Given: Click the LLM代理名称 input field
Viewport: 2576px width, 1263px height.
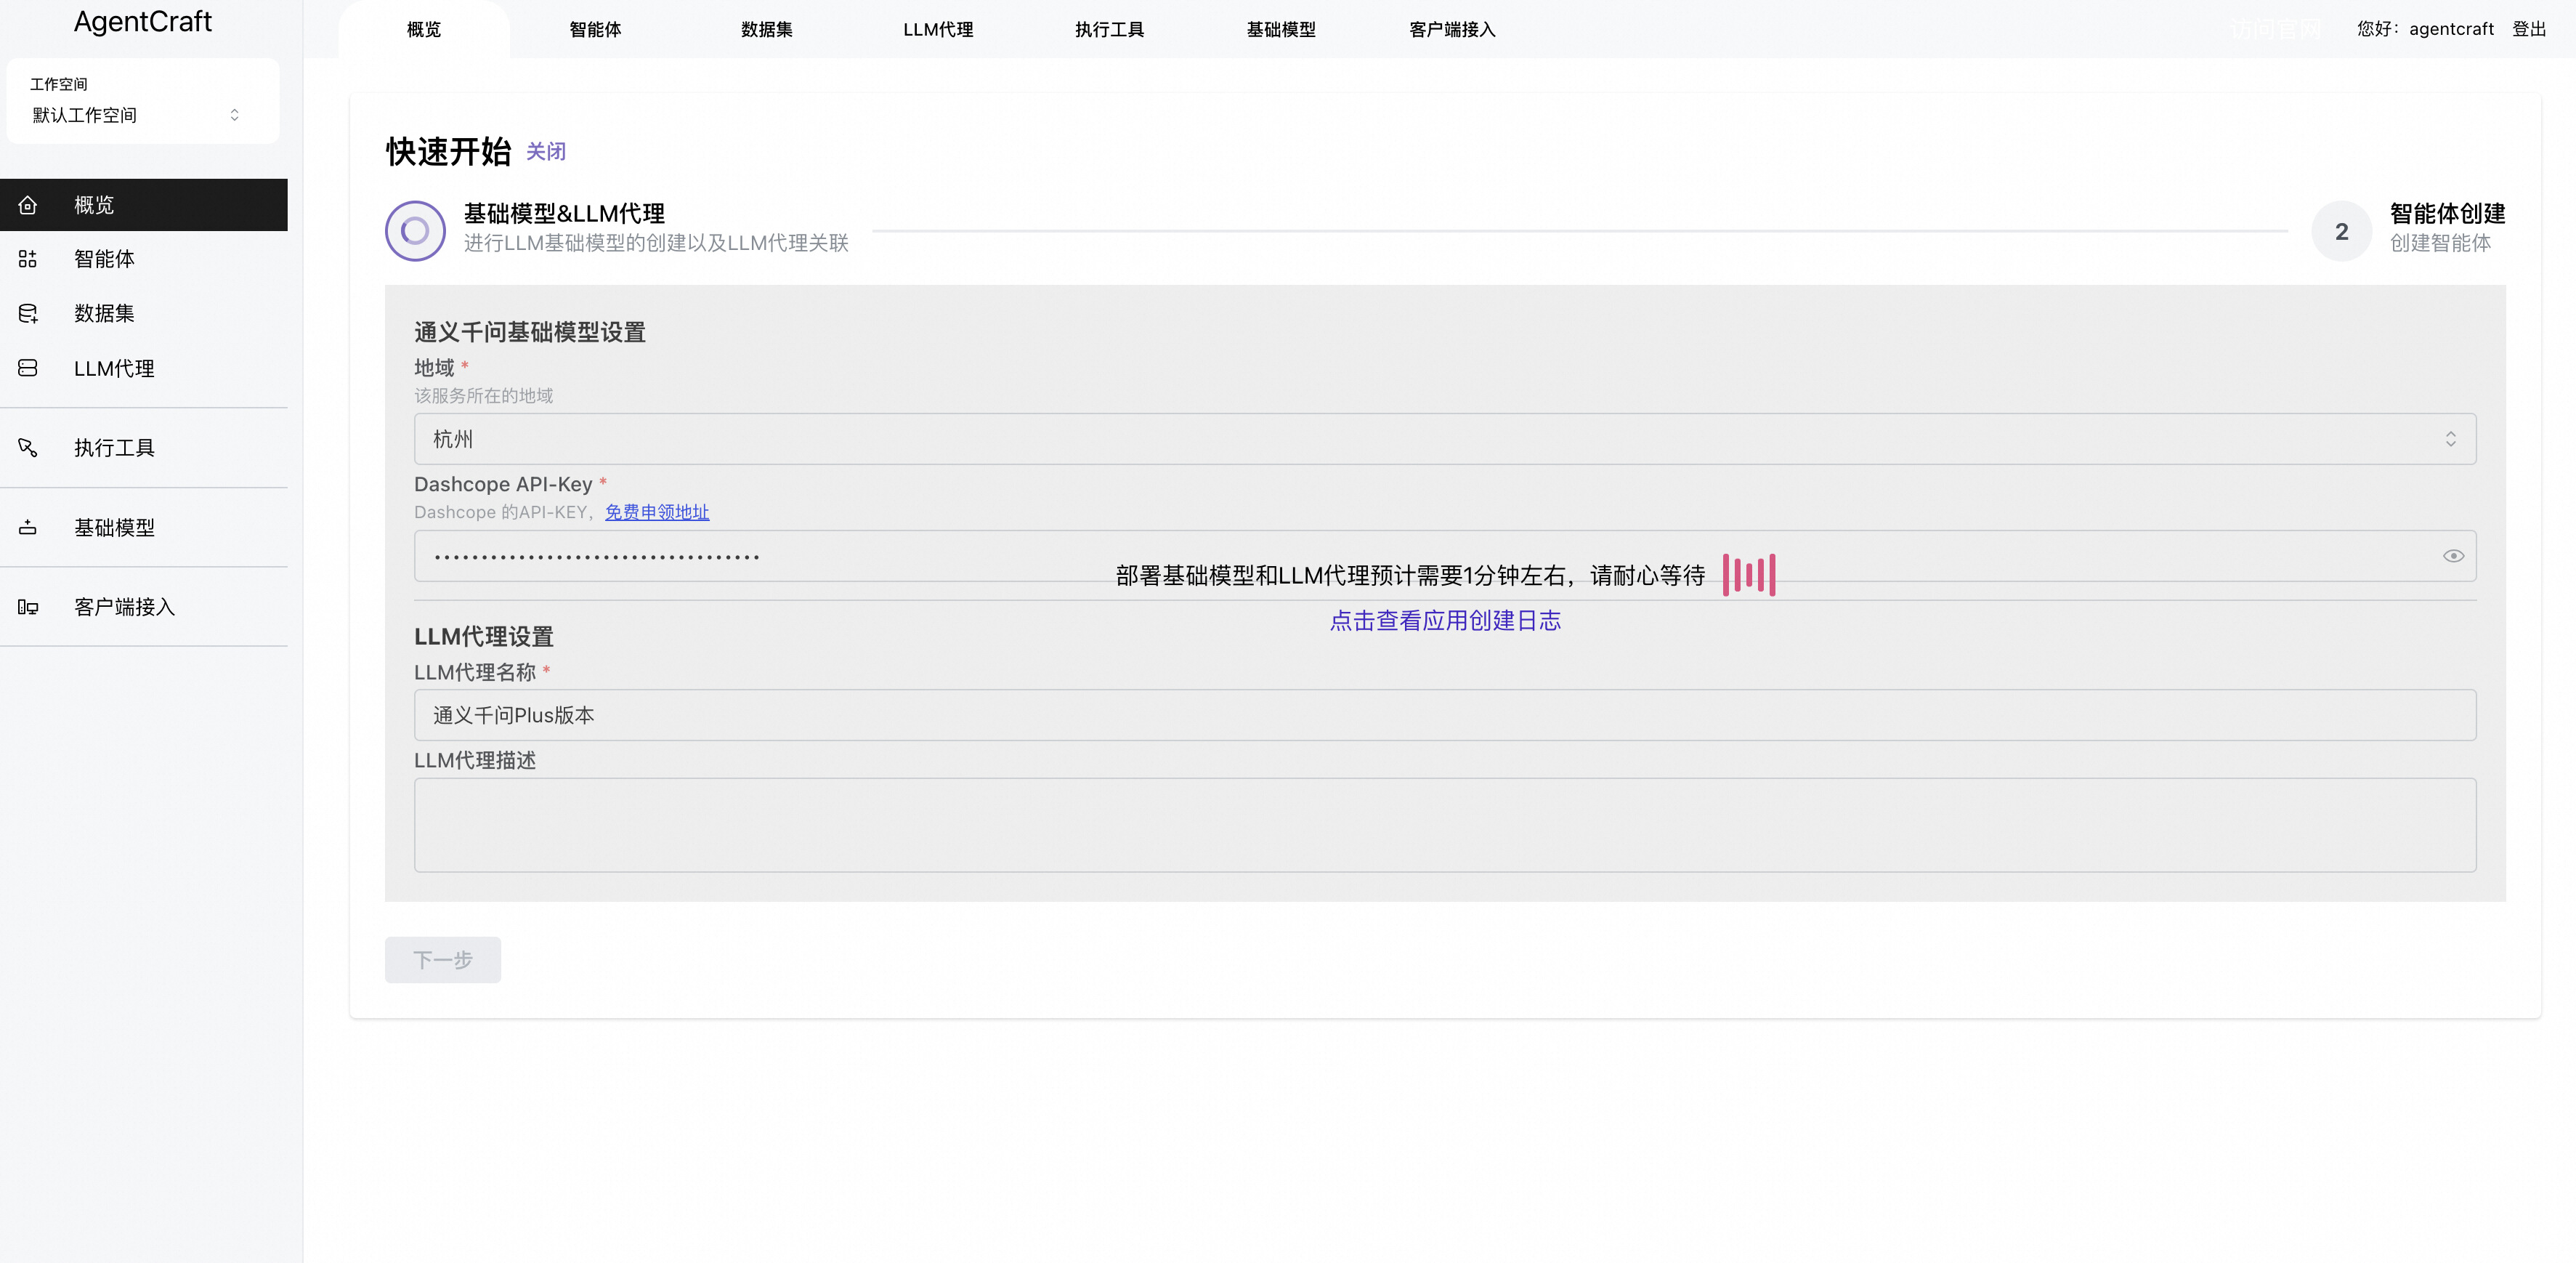Looking at the screenshot, I should click(1443, 714).
